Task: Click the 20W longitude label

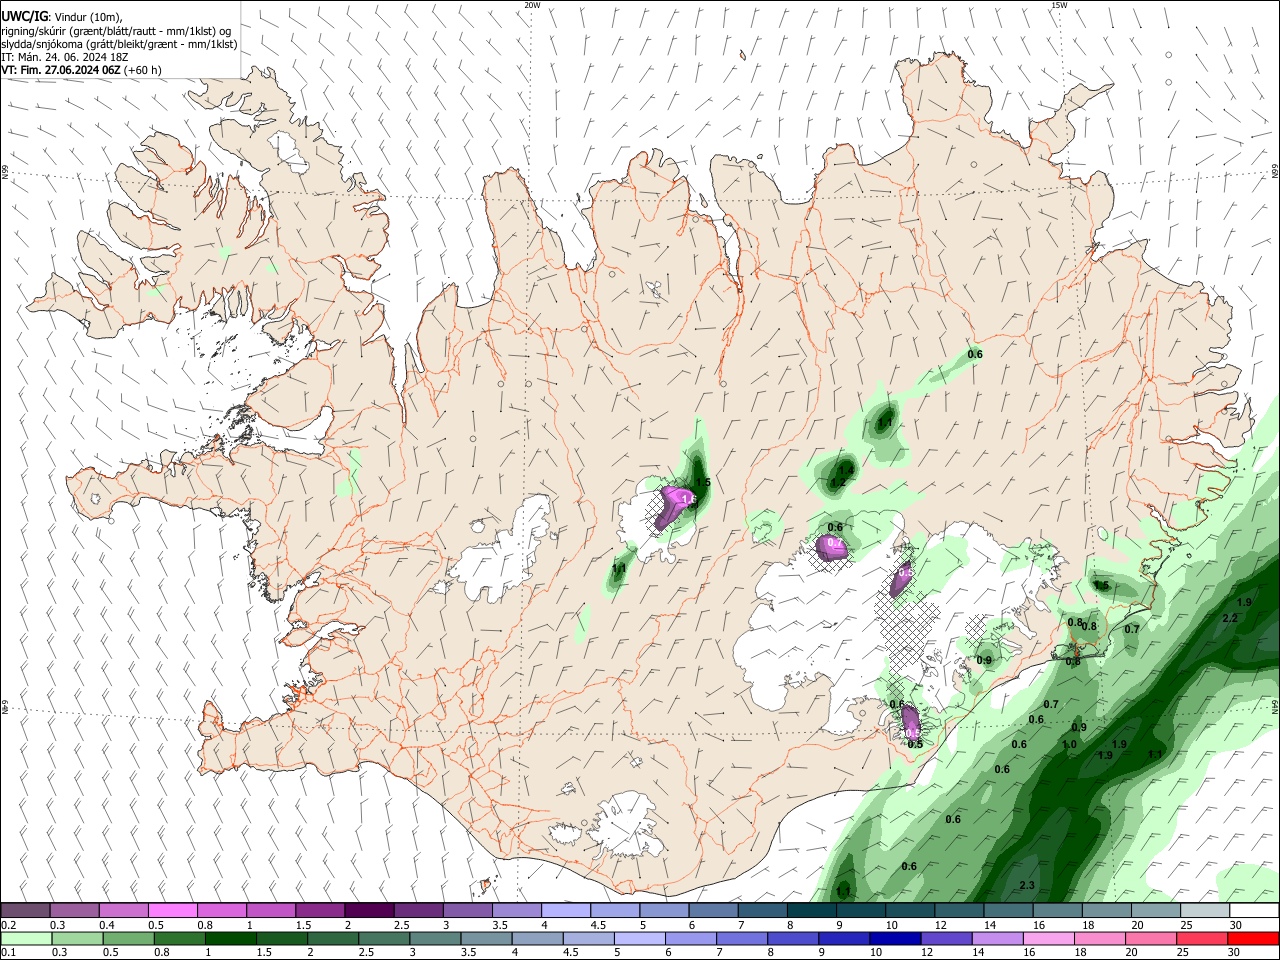Action: click(x=532, y=5)
